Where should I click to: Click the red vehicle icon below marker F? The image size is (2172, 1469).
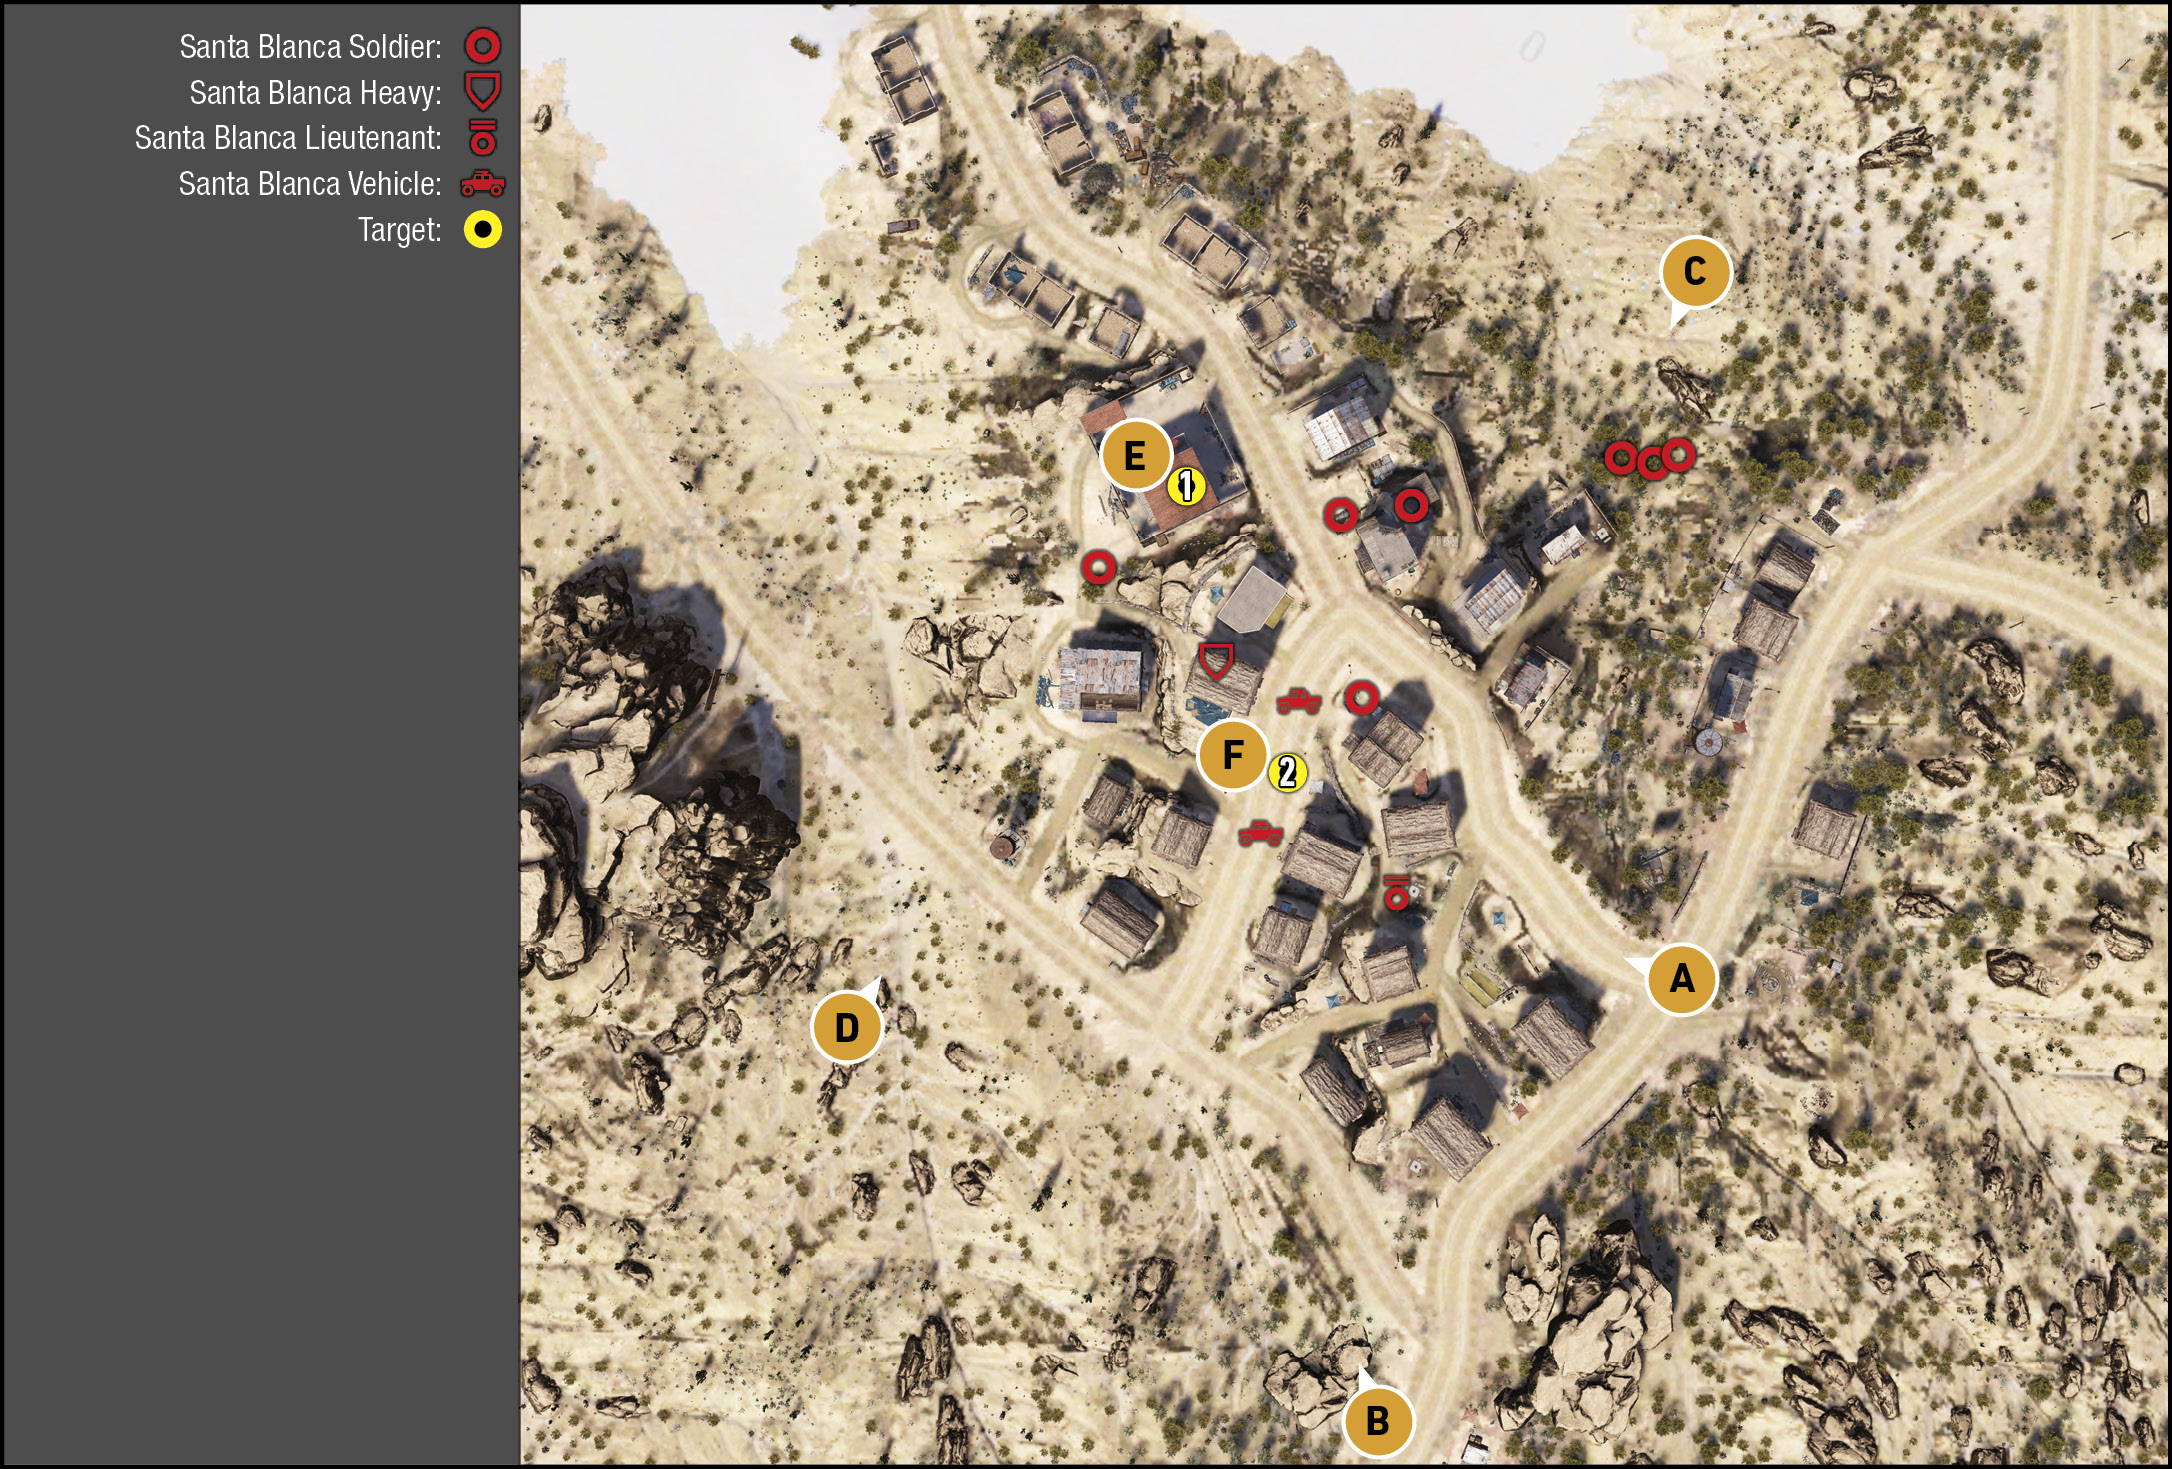coord(1261,832)
